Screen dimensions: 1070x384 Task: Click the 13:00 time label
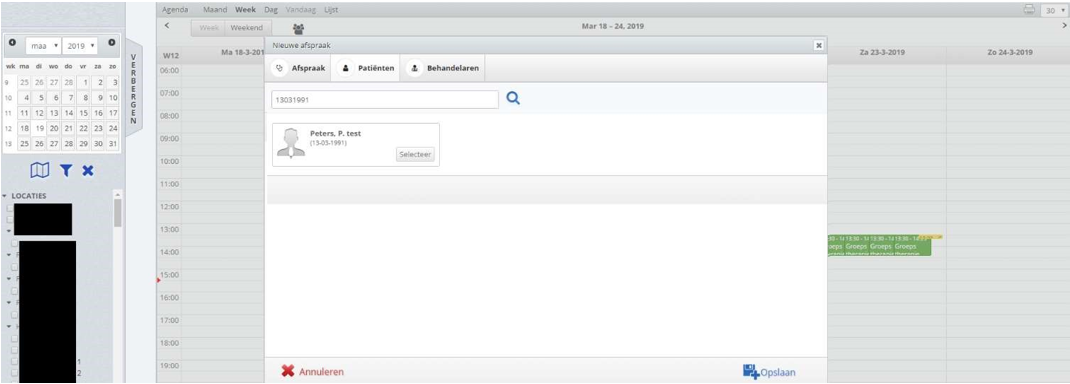tap(169, 229)
